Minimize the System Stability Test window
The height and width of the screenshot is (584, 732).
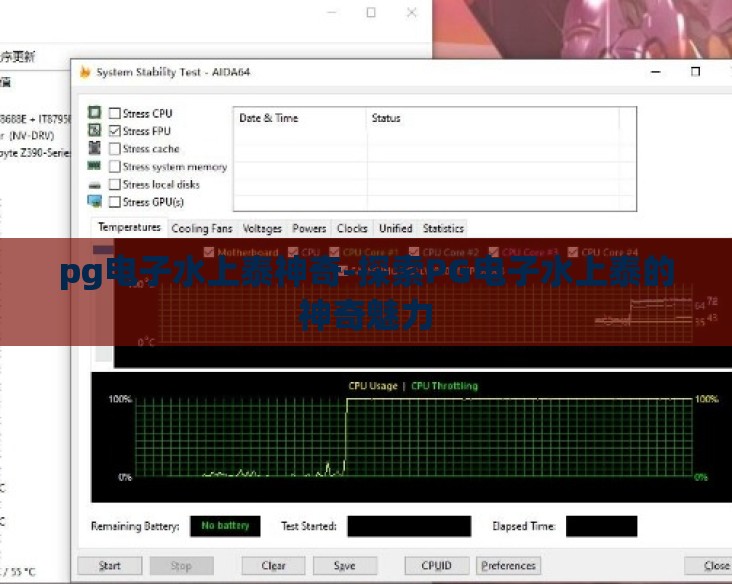655,72
